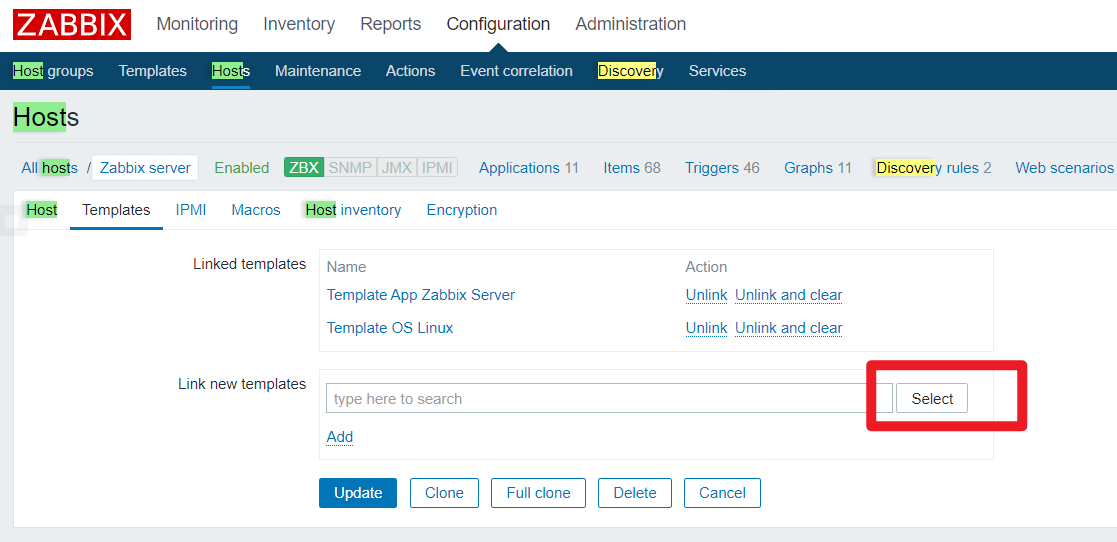1117x542 pixels.
Task: Click the Add template link
Action: click(x=340, y=437)
